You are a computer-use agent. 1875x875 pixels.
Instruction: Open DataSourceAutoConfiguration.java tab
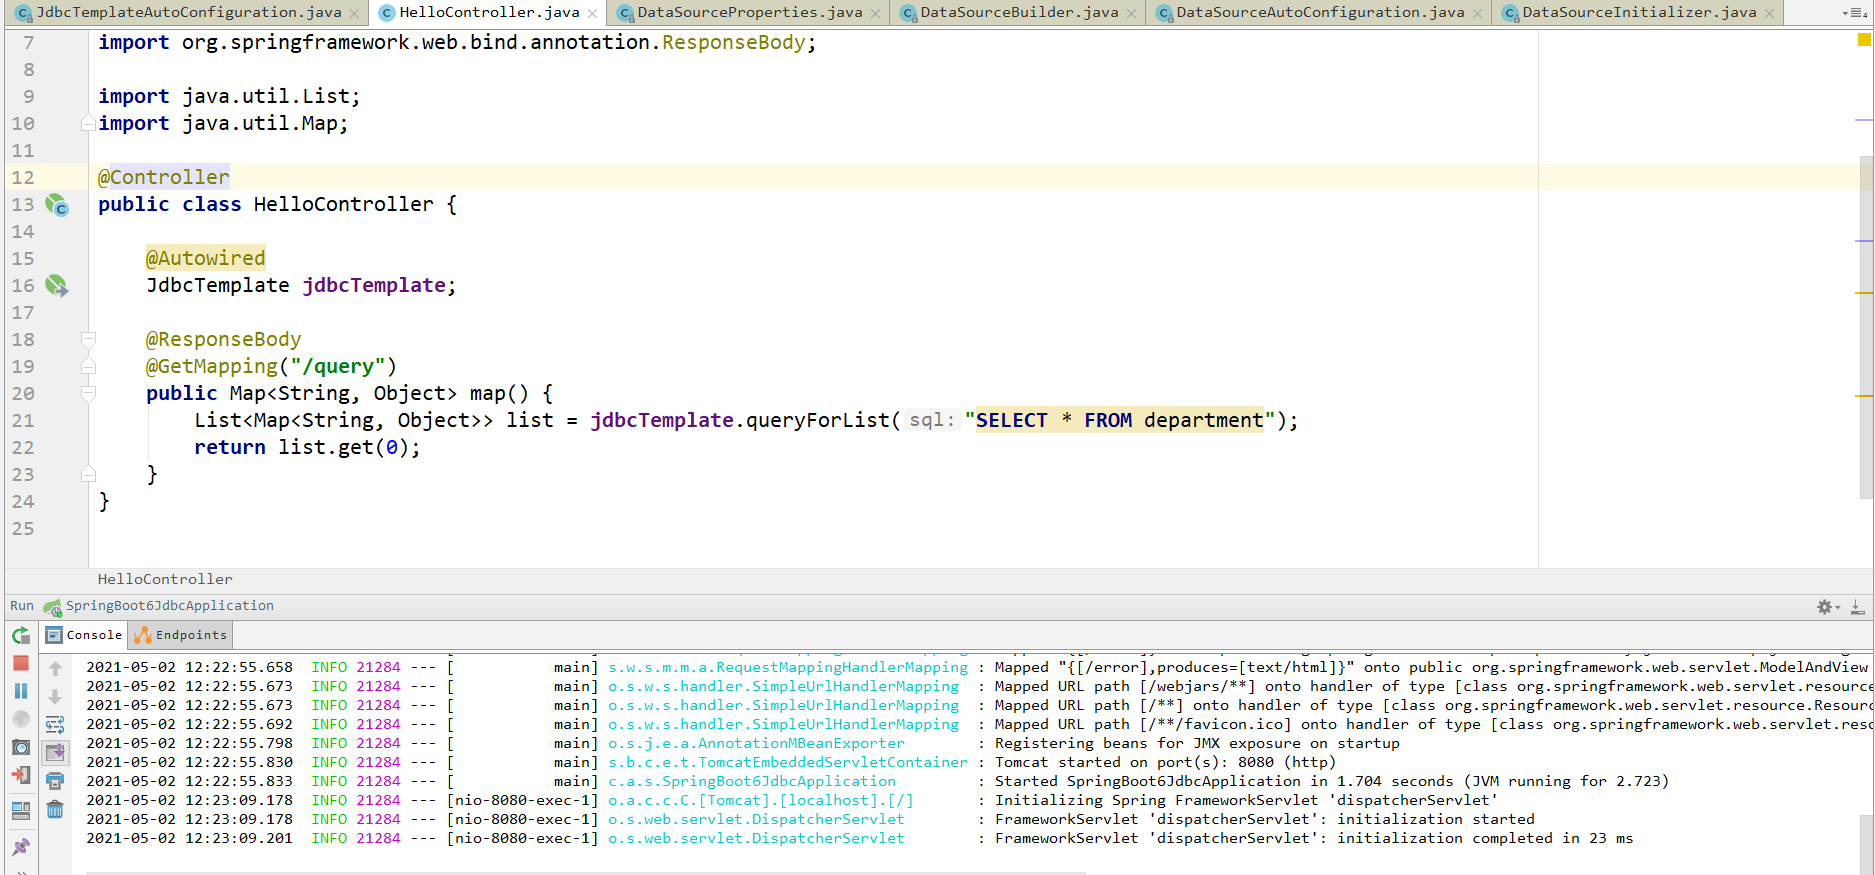(1320, 12)
